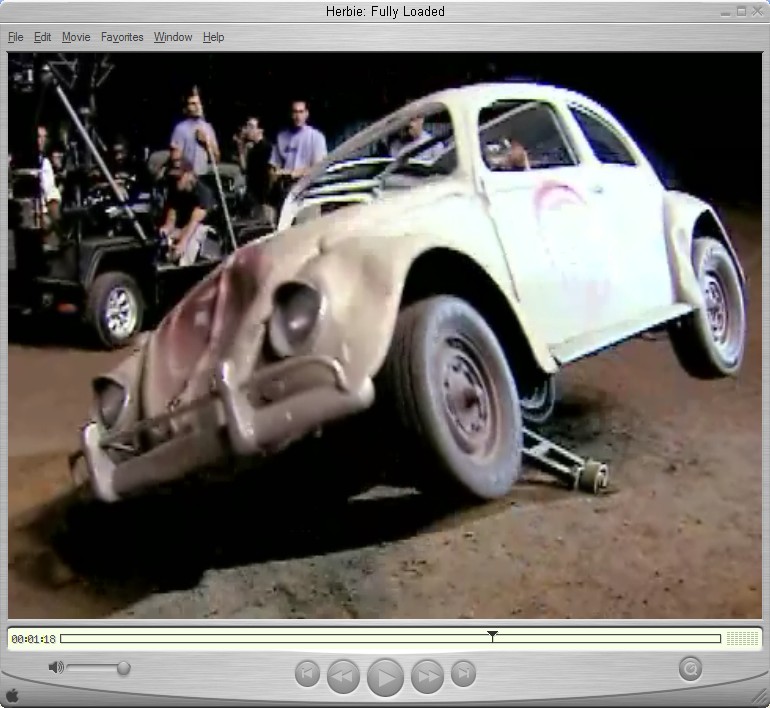Open the Movie menu
Image resolution: width=770 pixels, height=708 pixels.
click(x=76, y=37)
